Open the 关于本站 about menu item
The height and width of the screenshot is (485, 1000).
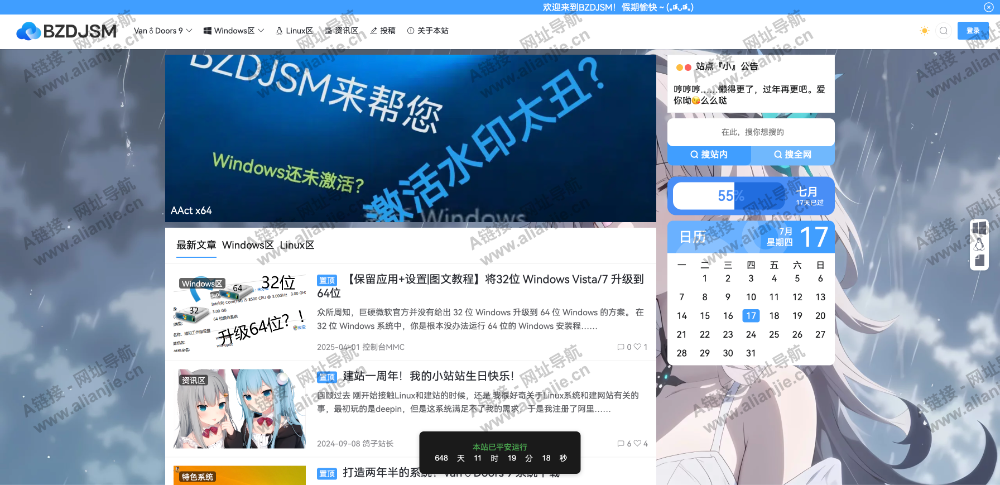[427, 31]
